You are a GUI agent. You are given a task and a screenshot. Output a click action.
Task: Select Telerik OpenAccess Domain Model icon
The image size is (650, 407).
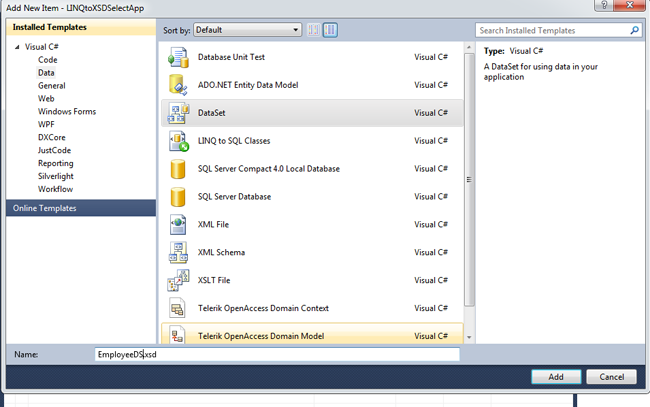(179, 336)
